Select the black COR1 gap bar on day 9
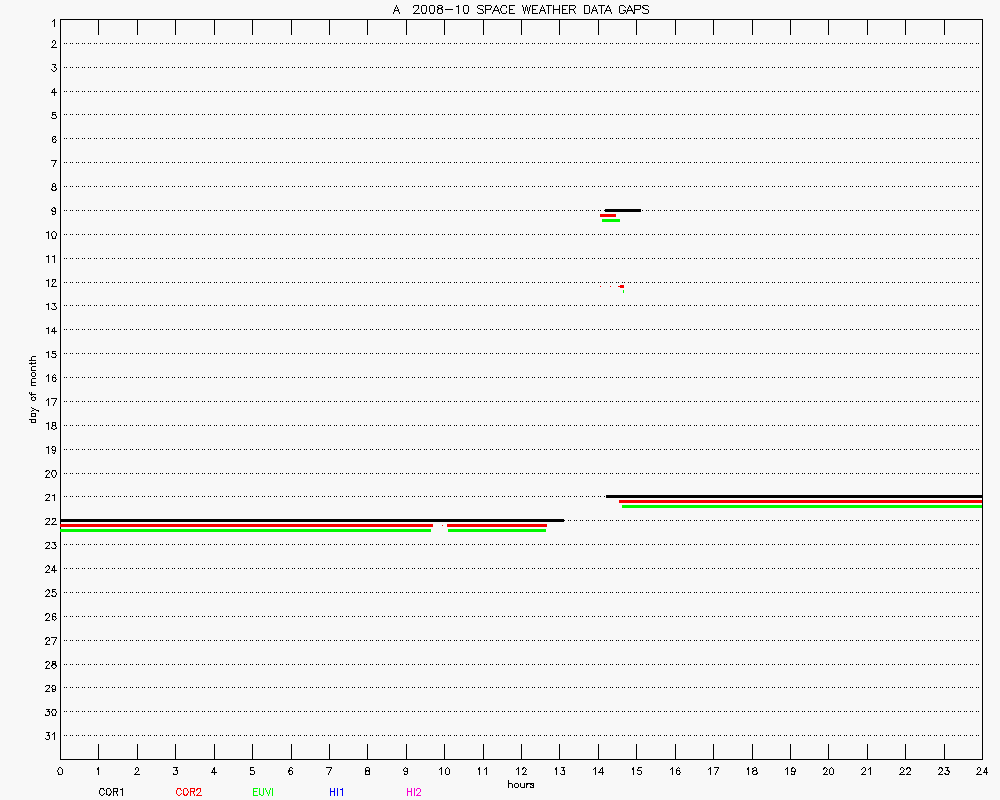 pyautogui.click(x=622, y=210)
